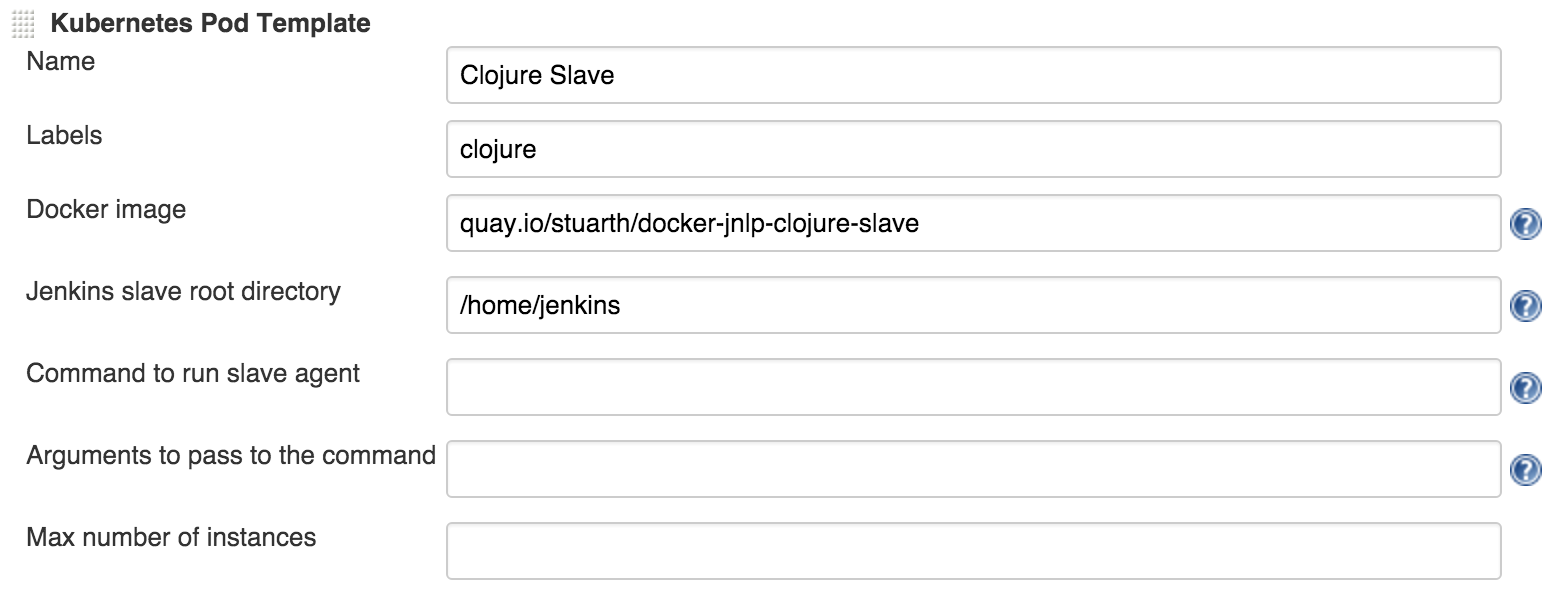
Task: Focus the Name field containing Clojure Slave
Action: click(973, 75)
